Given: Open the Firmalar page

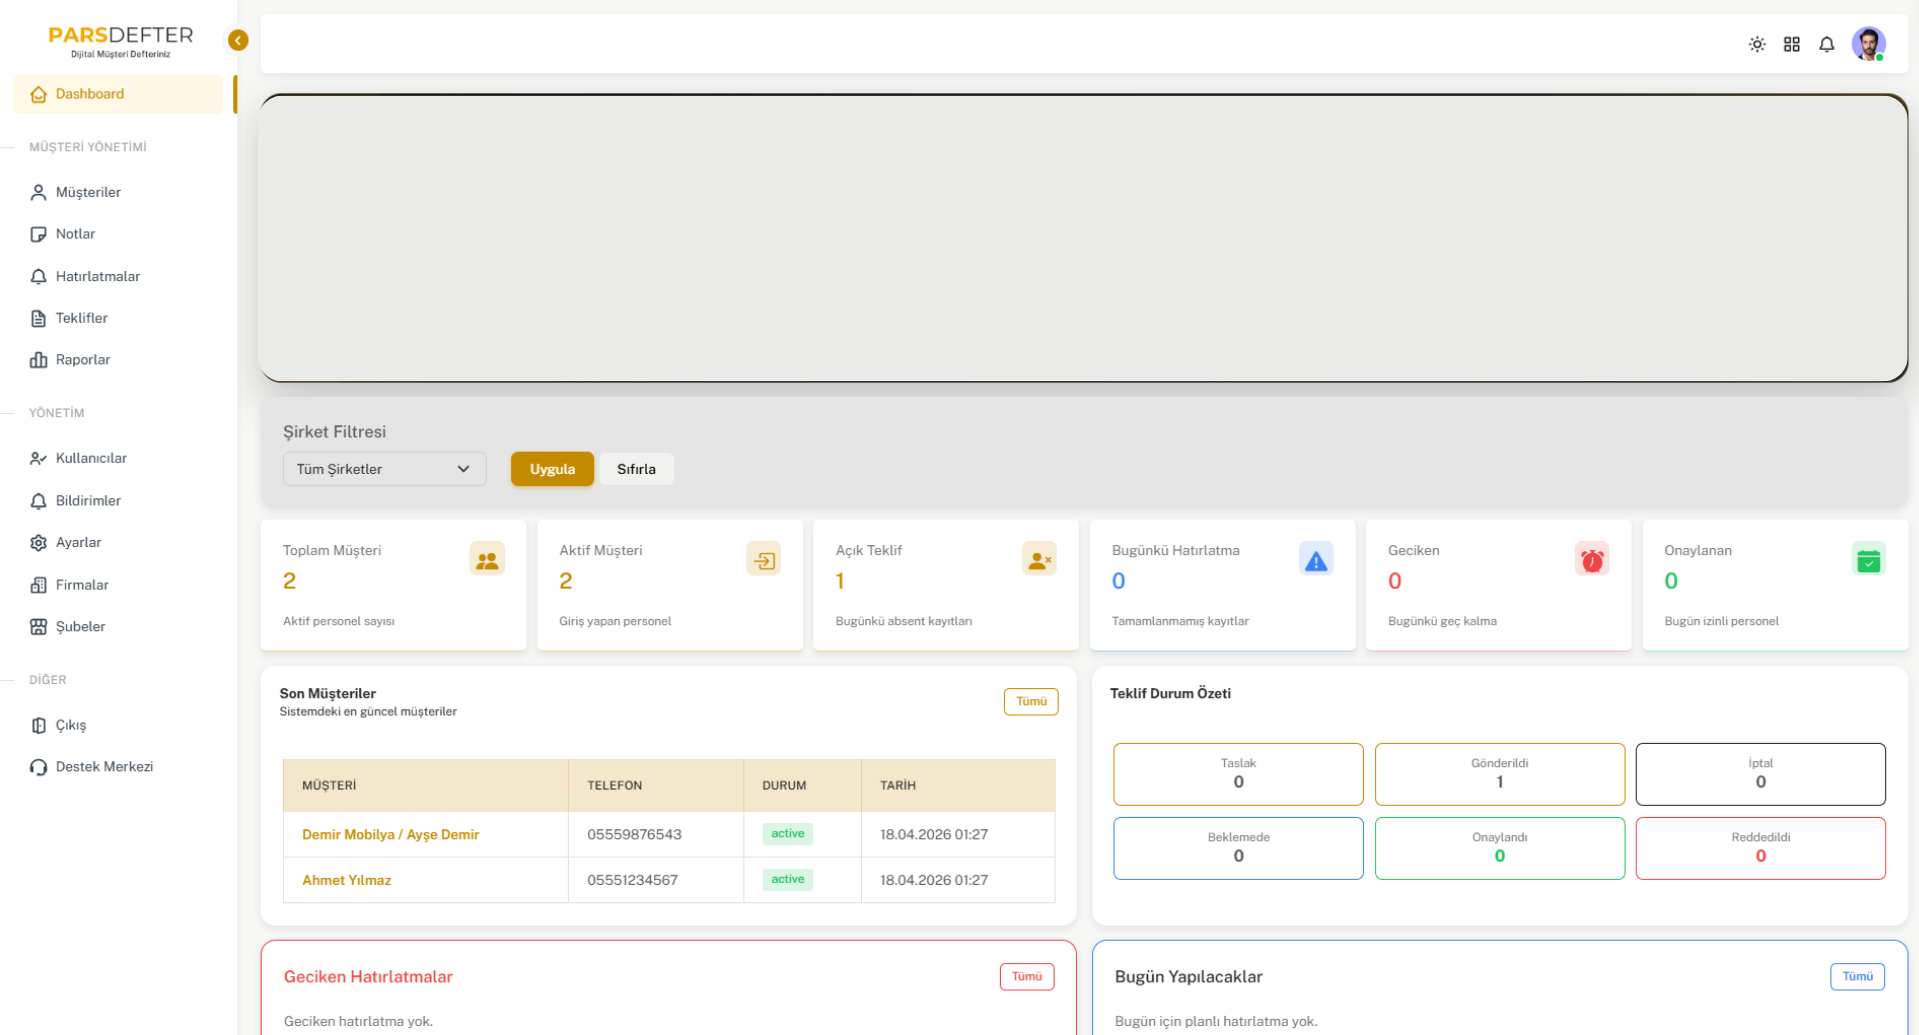Looking at the screenshot, I should (x=81, y=584).
